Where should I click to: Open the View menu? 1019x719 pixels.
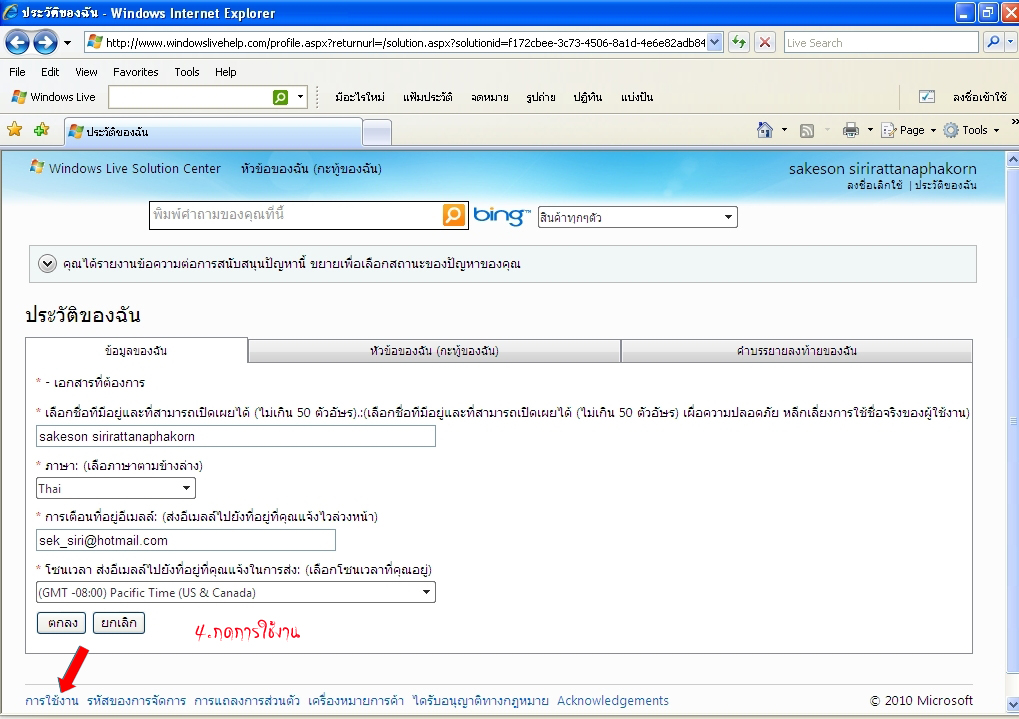86,72
